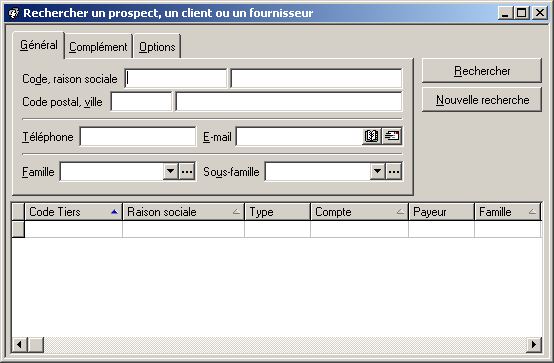This screenshot has height=363, width=554.
Task: Click the left arrow of horizontal scrollbar
Action: click(x=19, y=344)
